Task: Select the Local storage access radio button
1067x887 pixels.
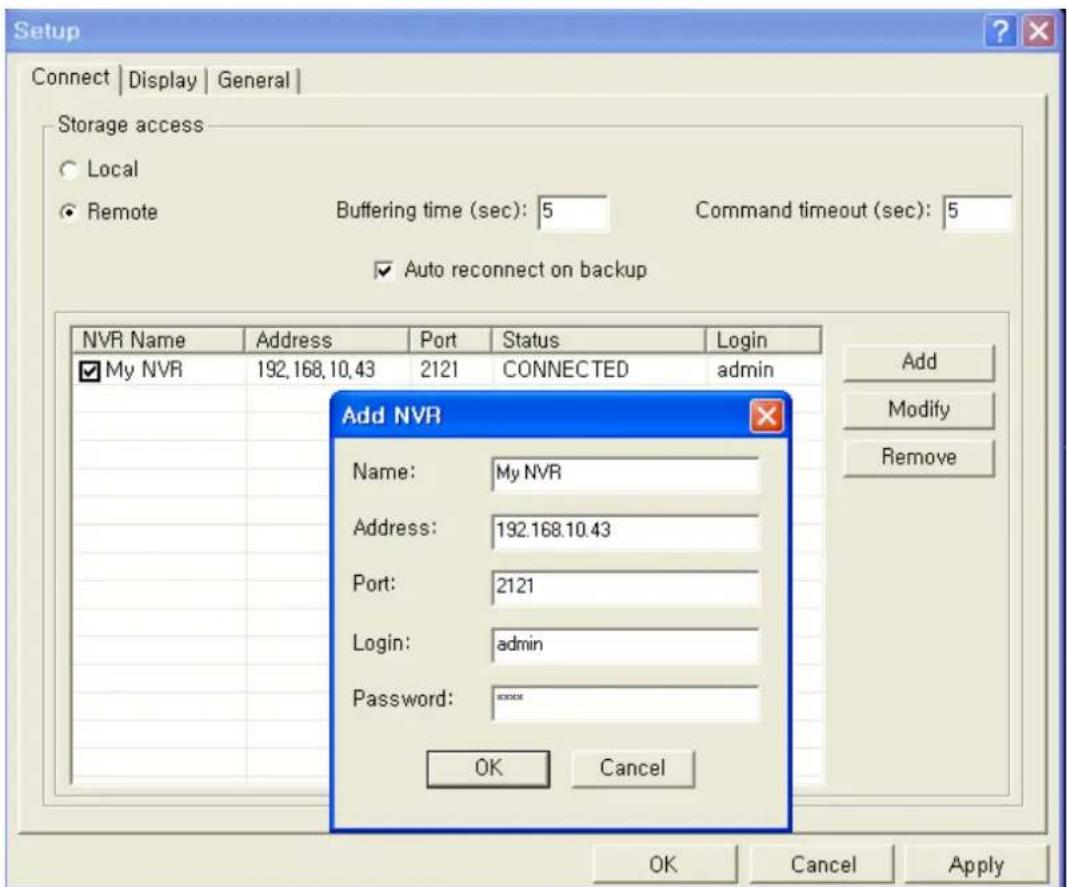Action: click(68, 170)
